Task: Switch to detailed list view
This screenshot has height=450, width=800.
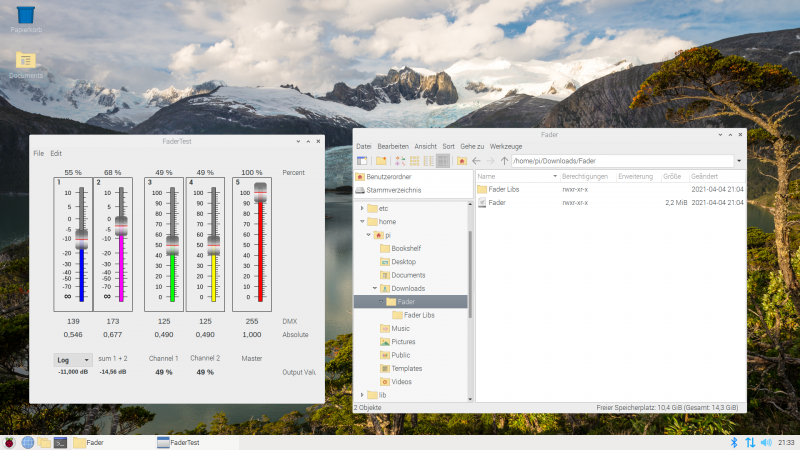Action: [x=442, y=160]
